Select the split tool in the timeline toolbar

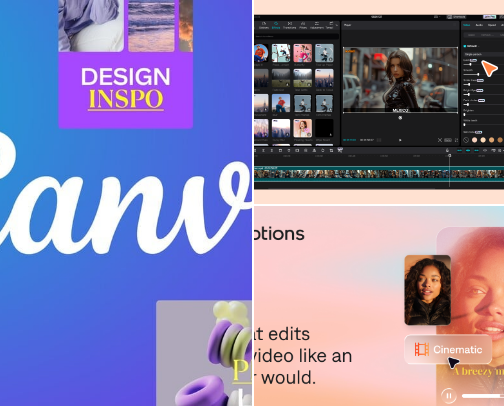tap(263, 151)
